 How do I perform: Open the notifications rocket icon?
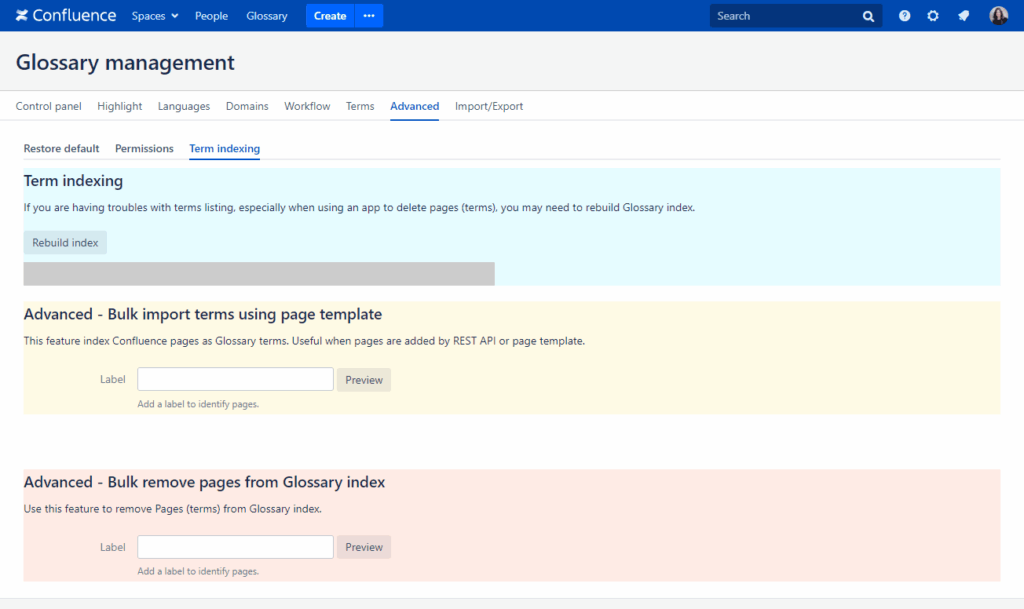963,16
